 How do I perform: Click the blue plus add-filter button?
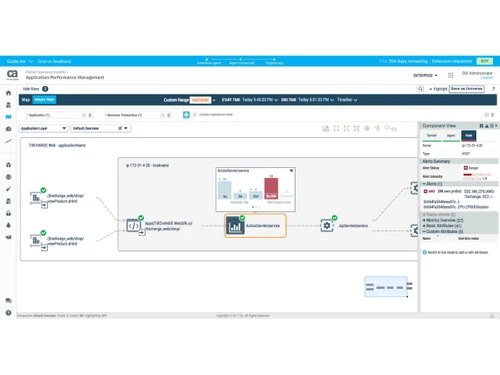pyautogui.click(x=186, y=115)
